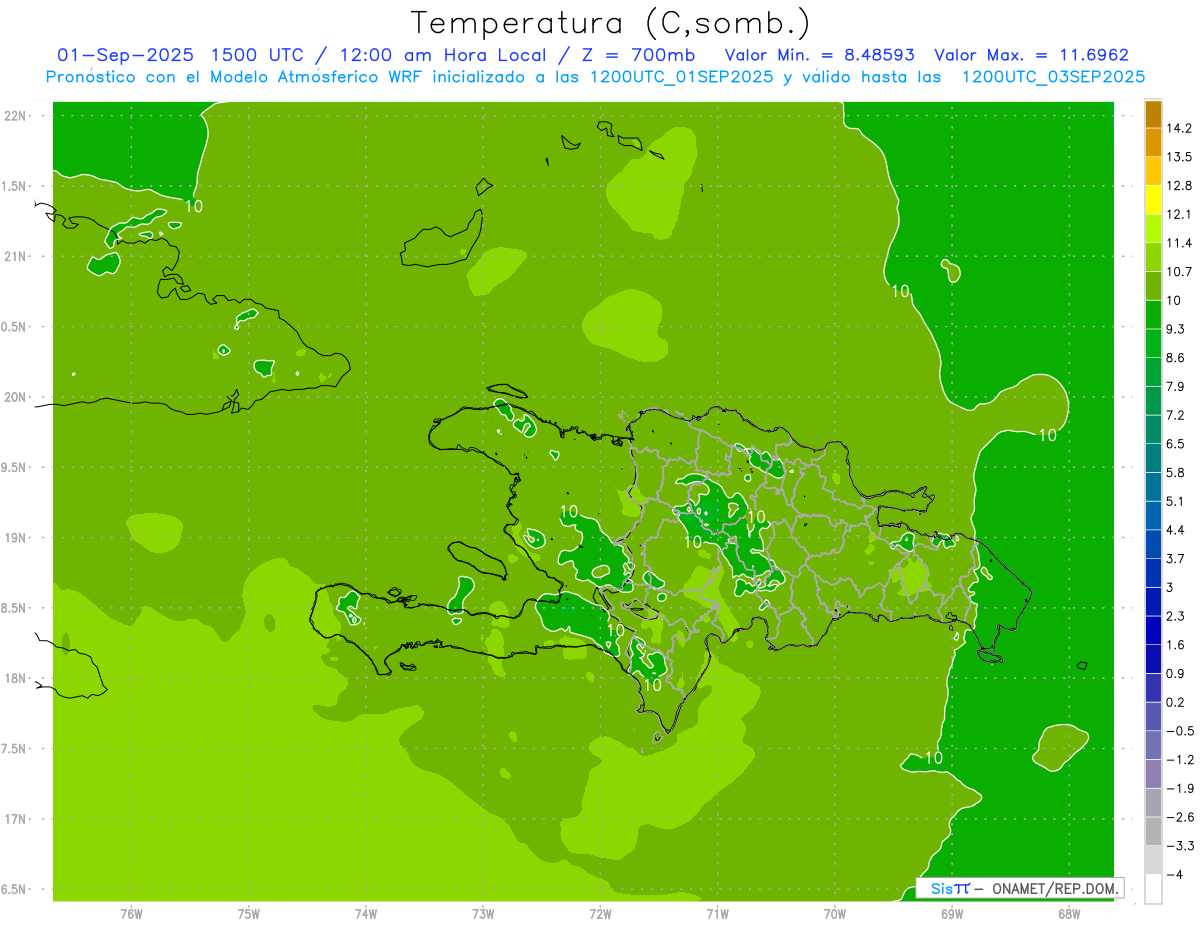The image size is (1200, 927).
Task: Click the '12.8' colorbar label
Action: pyautogui.click(x=1180, y=186)
